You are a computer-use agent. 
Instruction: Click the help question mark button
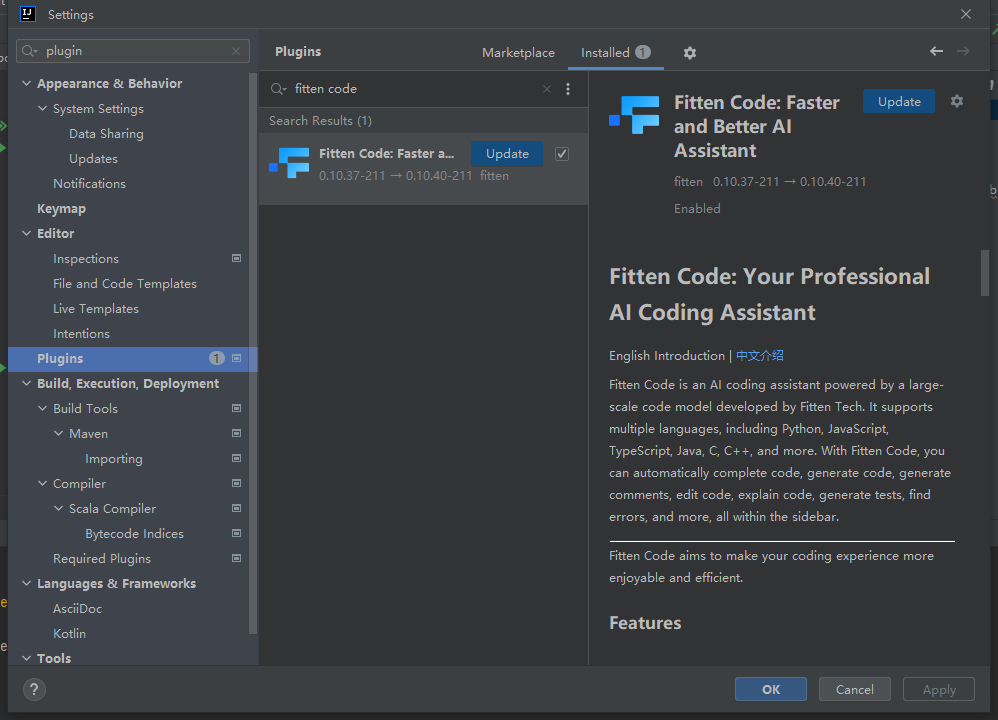[x=34, y=689]
